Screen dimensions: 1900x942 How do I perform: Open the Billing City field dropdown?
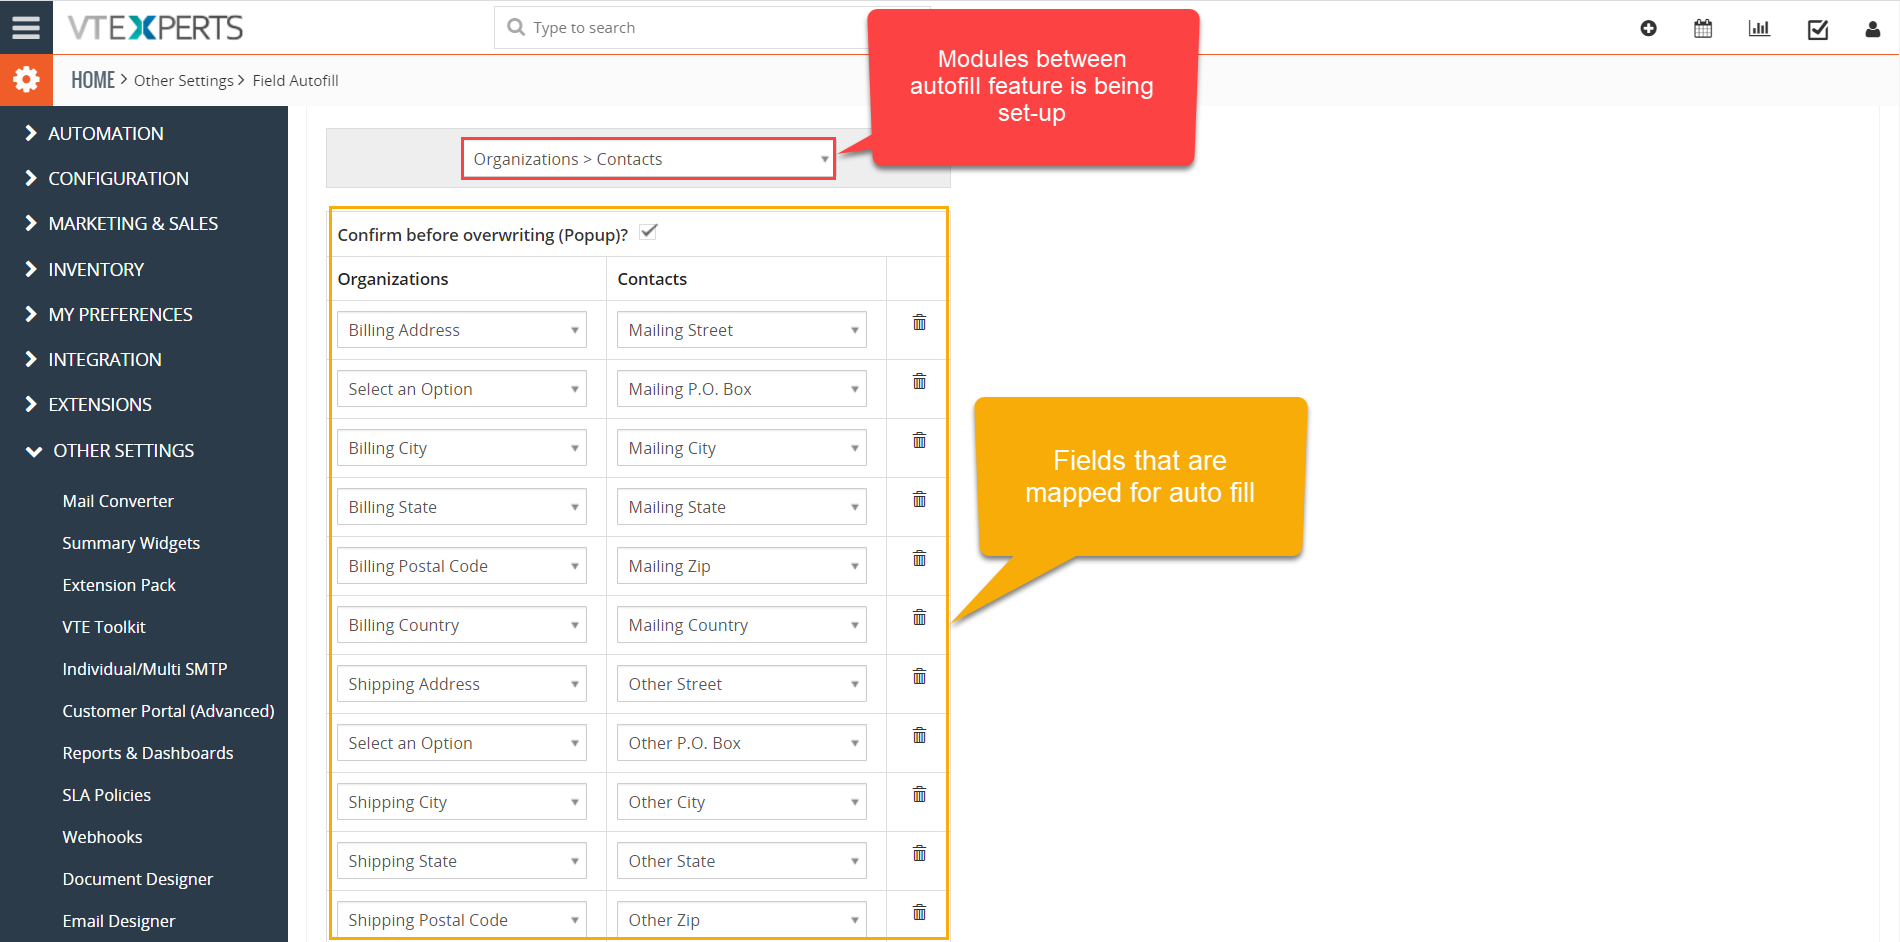point(461,448)
